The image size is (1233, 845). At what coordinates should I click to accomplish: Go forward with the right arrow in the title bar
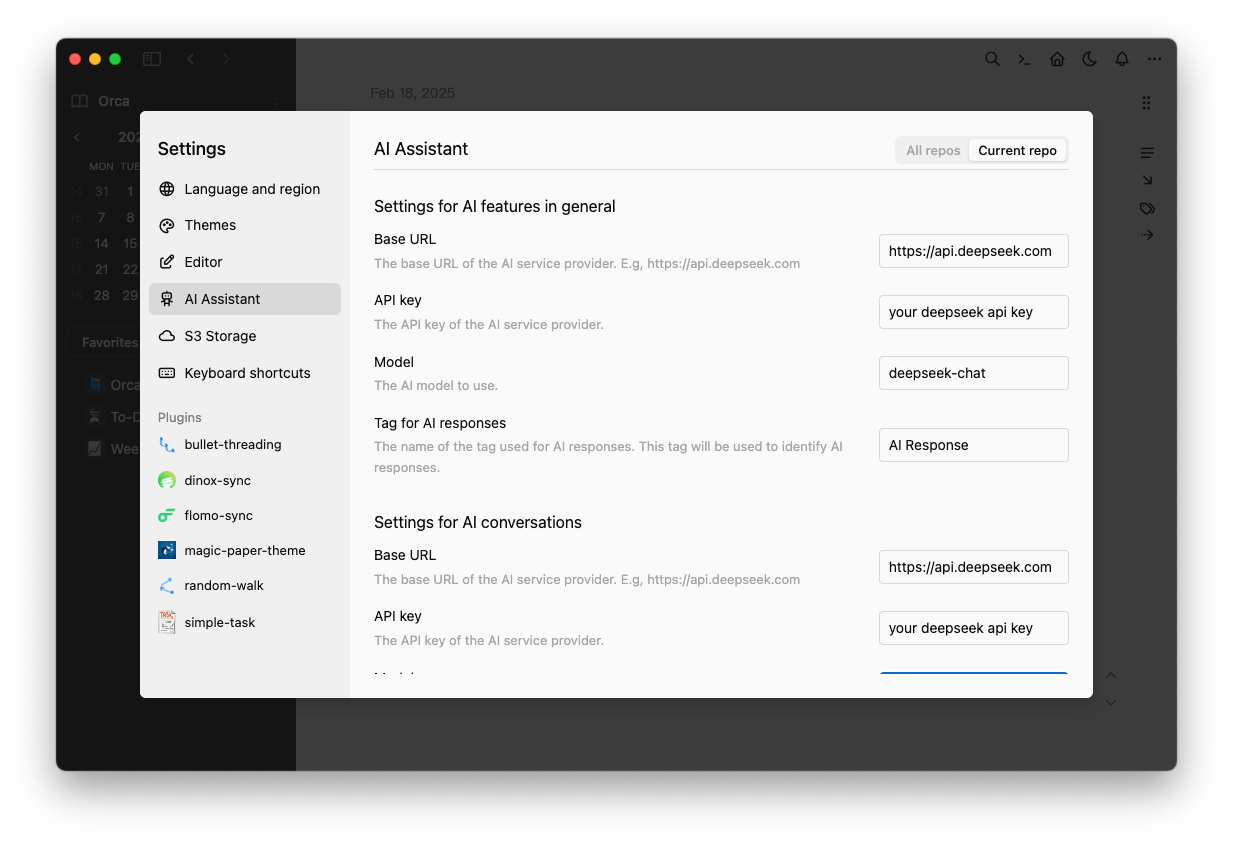(226, 59)
